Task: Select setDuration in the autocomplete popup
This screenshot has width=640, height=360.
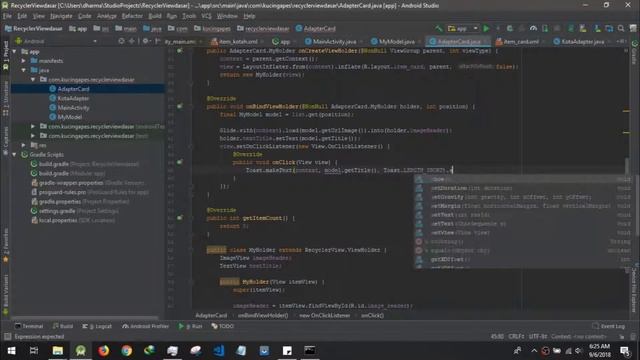Action: point(523,188)
